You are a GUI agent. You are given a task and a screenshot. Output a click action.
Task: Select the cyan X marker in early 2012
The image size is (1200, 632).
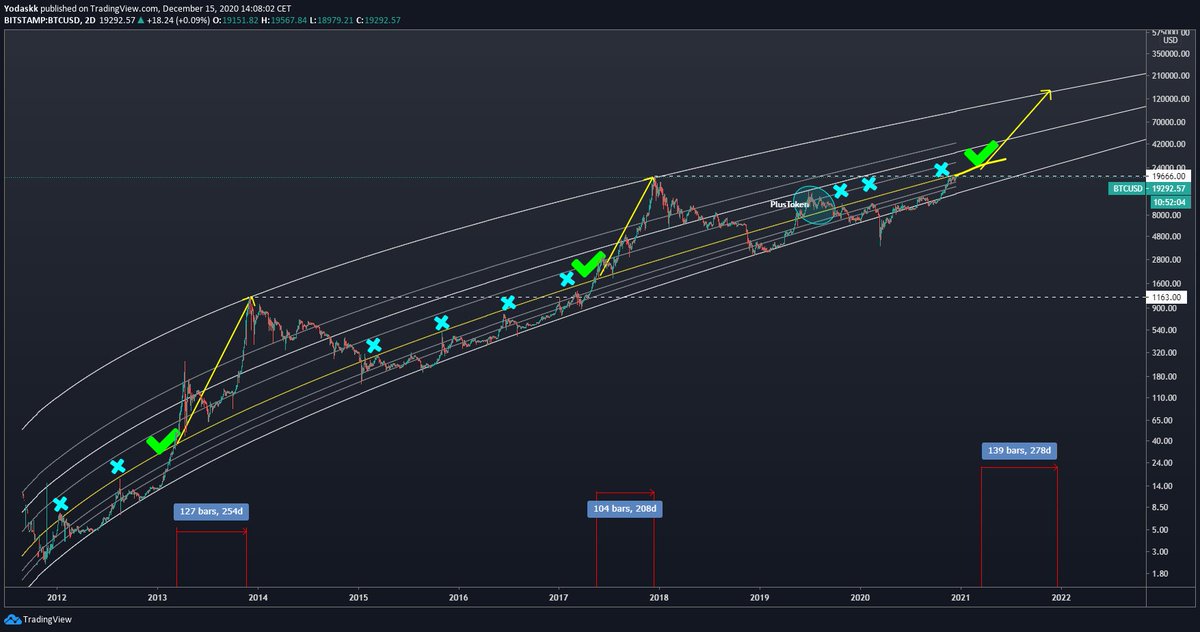[61, 503]
